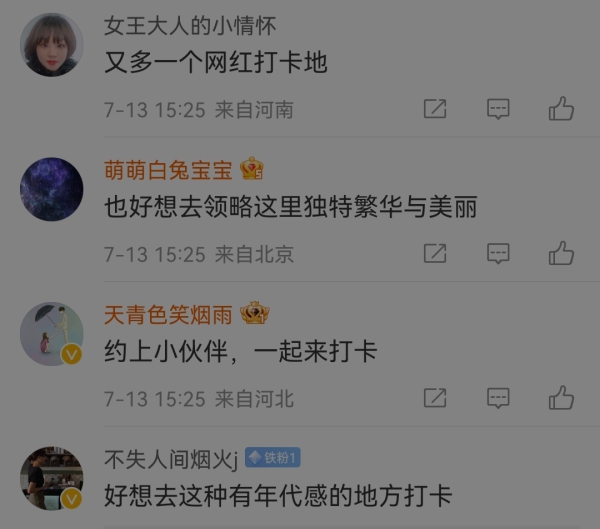Reply to 萌萌白兔宝宝's comment
The image size is (600, 529).
pos(498,253)
